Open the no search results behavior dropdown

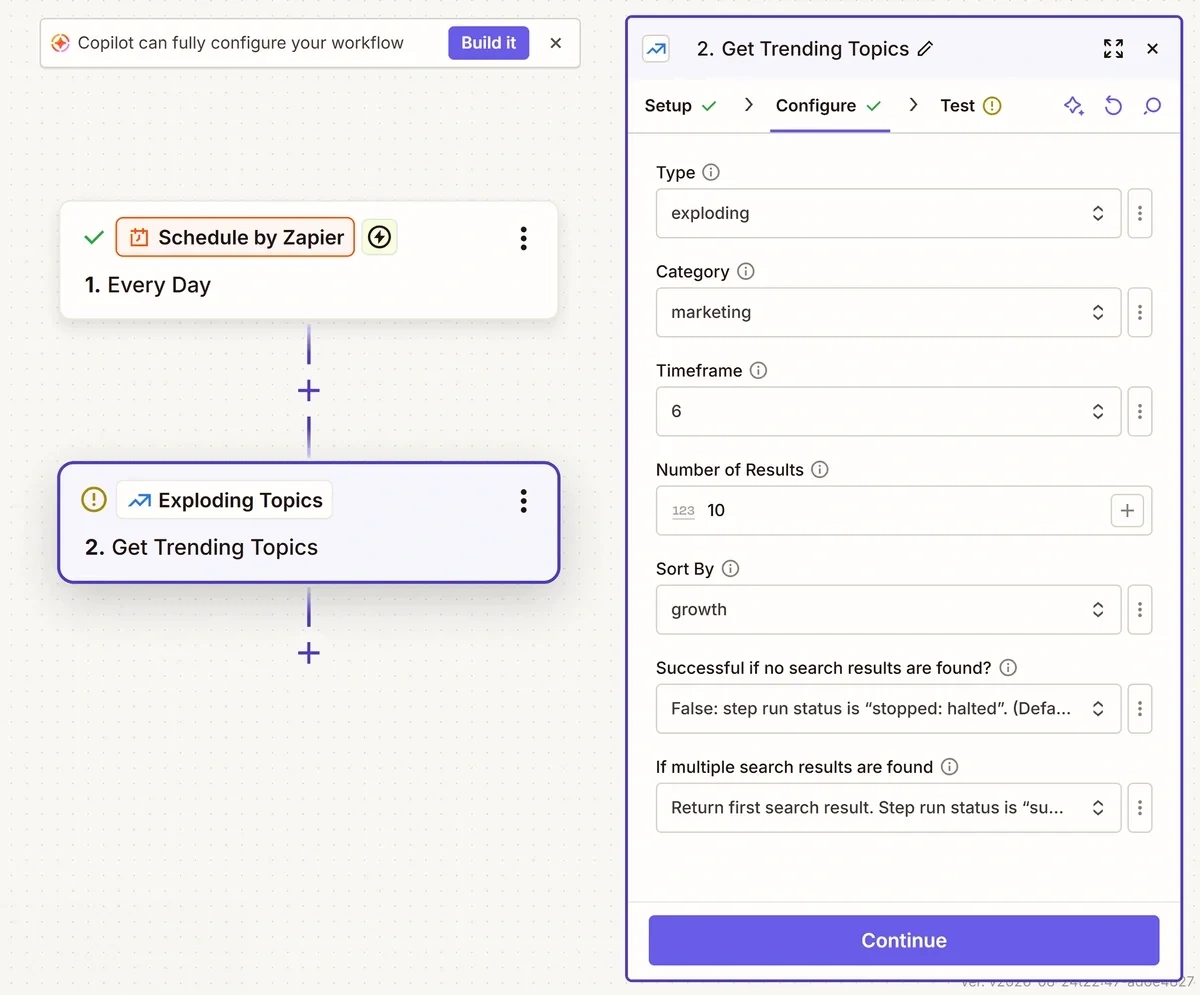[x=888, y=708]
